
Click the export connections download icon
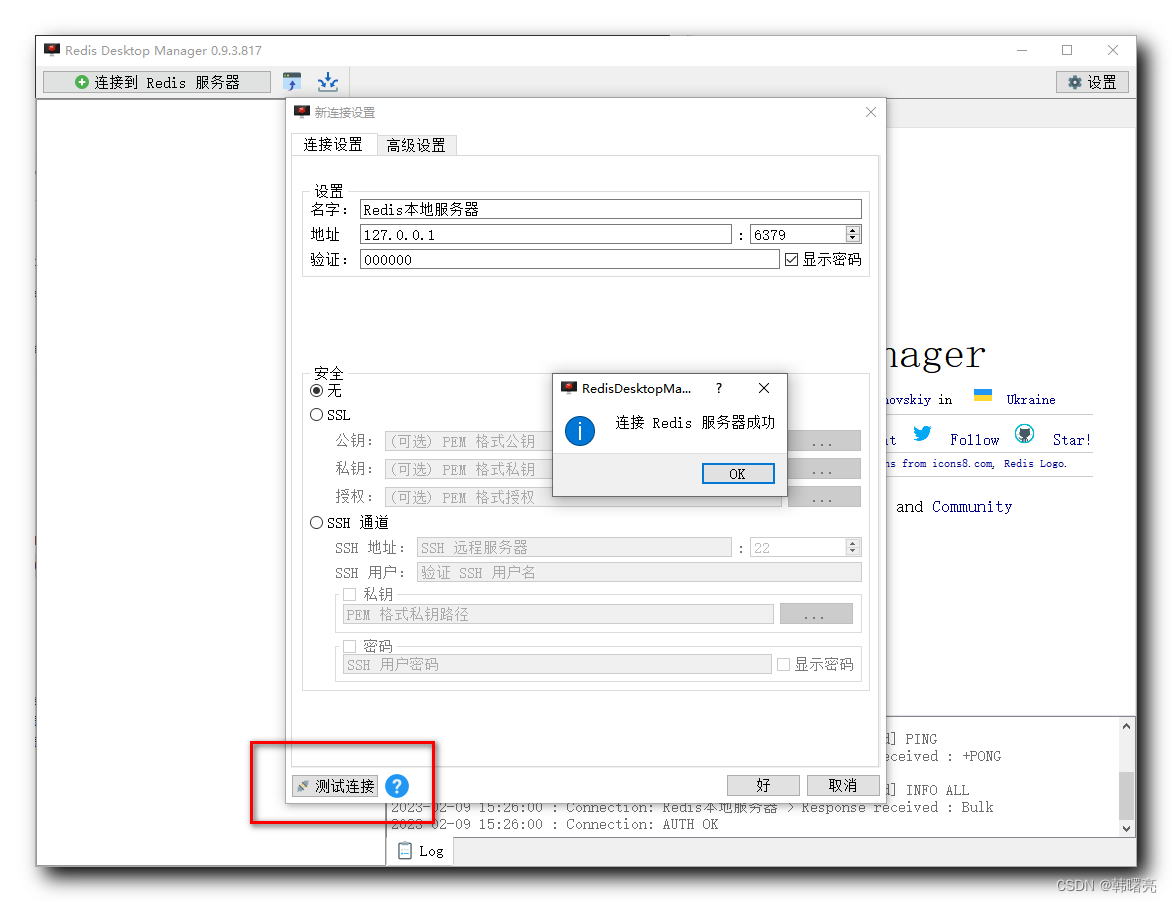(327, 81)
